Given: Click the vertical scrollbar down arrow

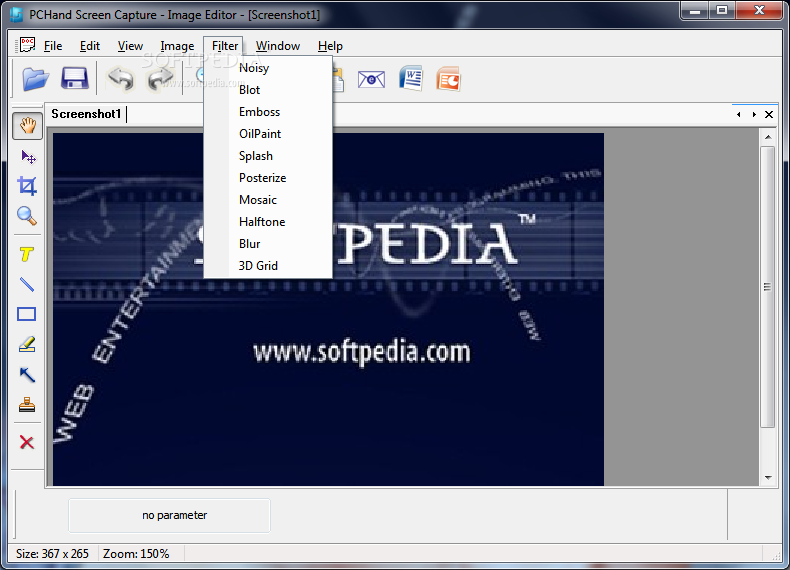Looking at the screenshot, I should pos(768,477).
